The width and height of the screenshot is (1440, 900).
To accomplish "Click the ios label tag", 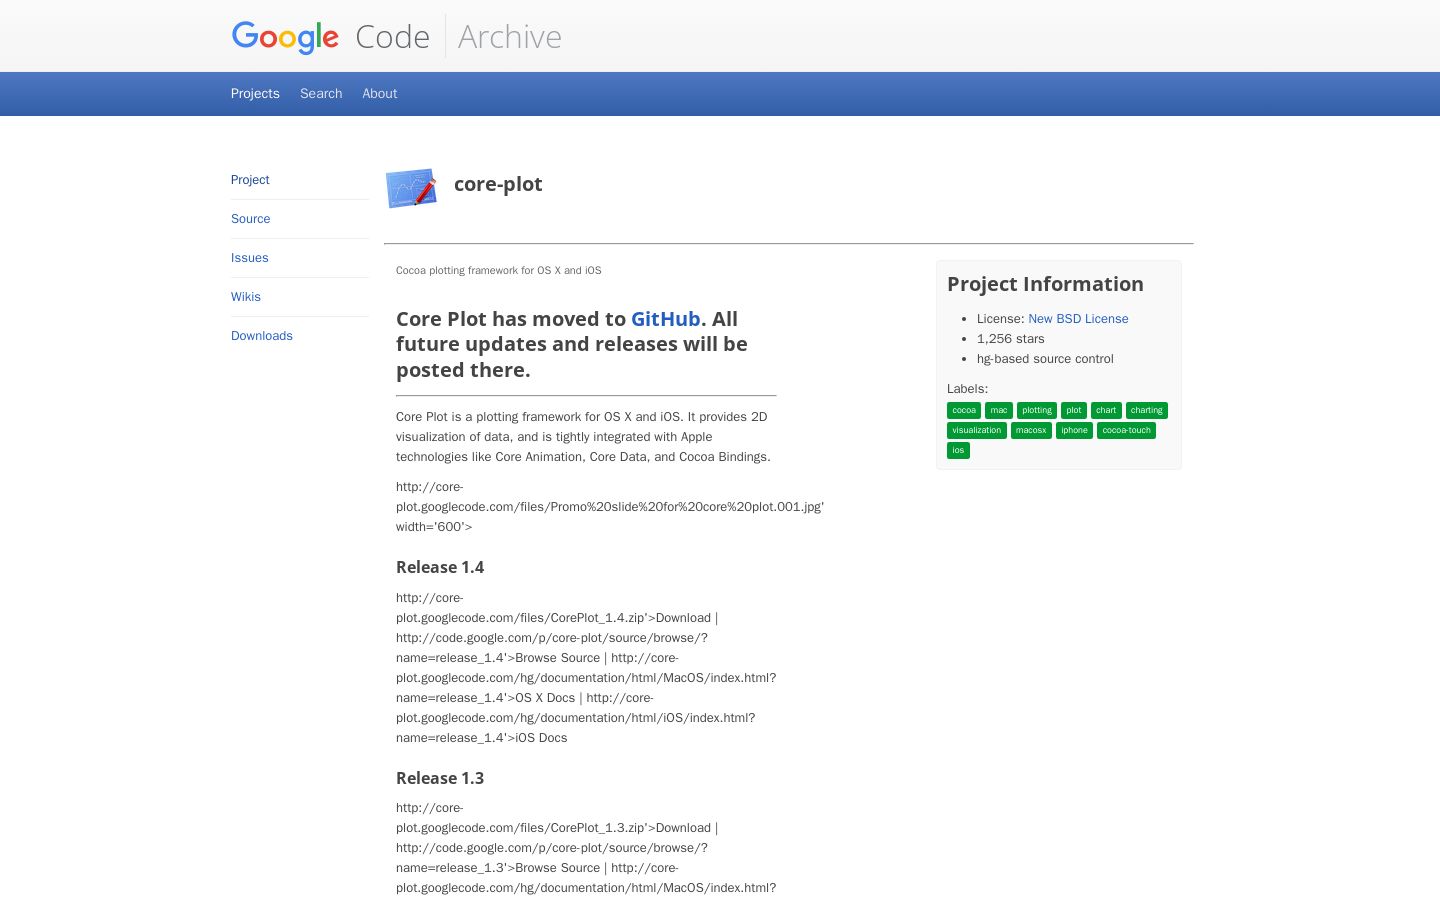I will pos(958,451).
